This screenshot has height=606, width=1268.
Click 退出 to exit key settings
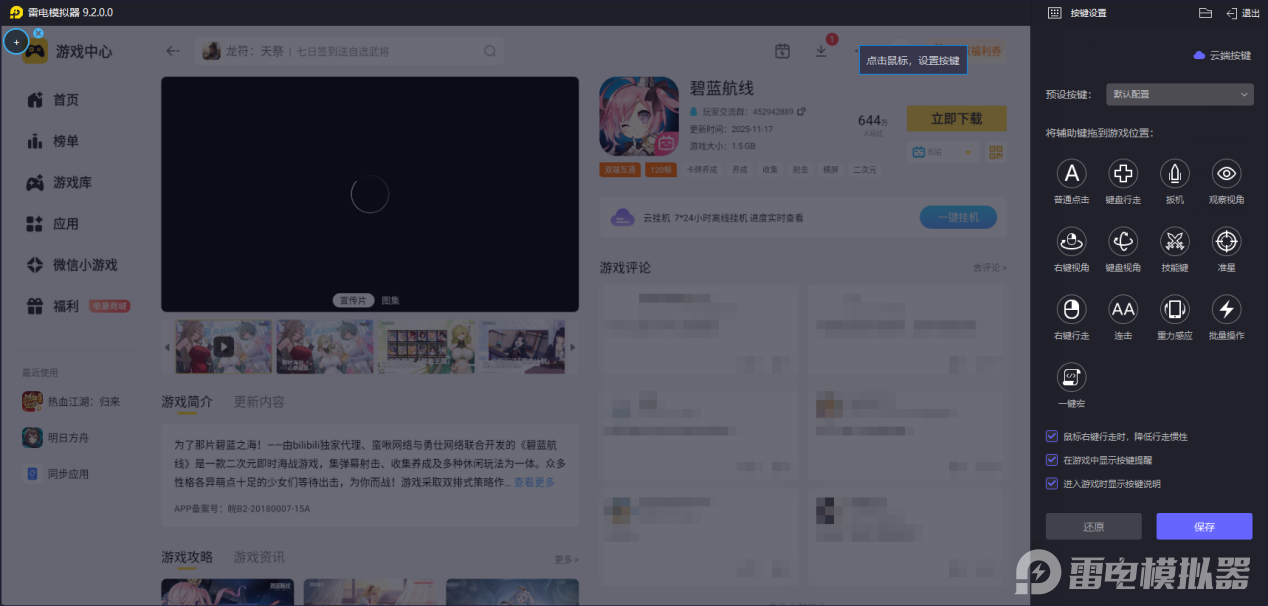[x=1243, y=13]
